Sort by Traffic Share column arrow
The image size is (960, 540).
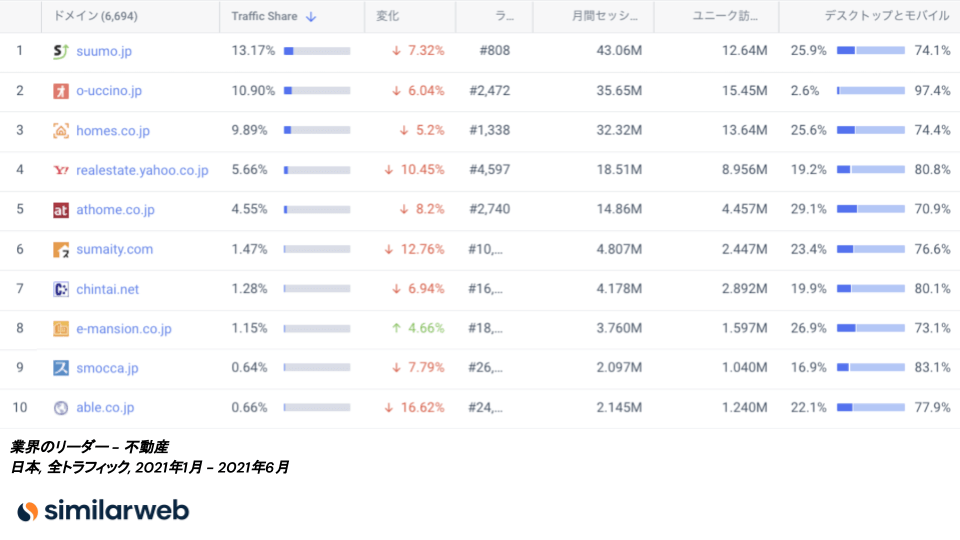click(x=311, y=17)
